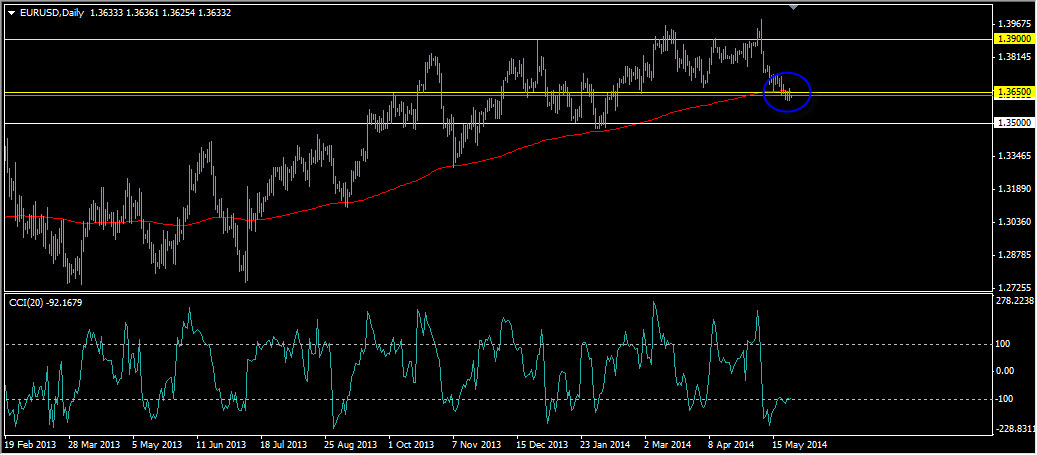Click the 25 Aug 2013 date label
The height and width of the screenshot is (455, 1037).
coord(351,444)
